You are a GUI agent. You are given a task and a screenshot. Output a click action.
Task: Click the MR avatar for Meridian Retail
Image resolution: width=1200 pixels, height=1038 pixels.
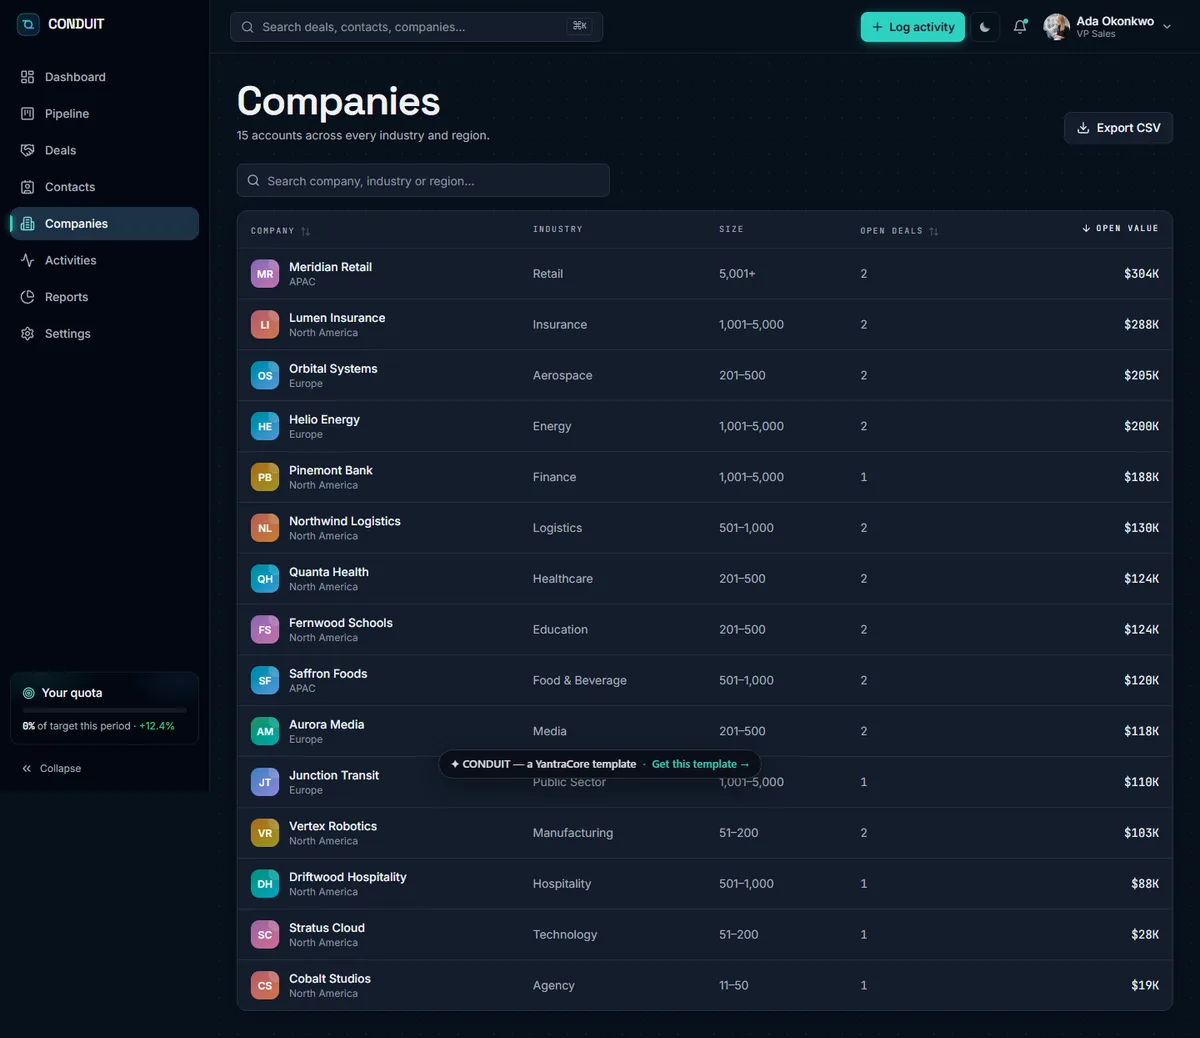[265, 274]
